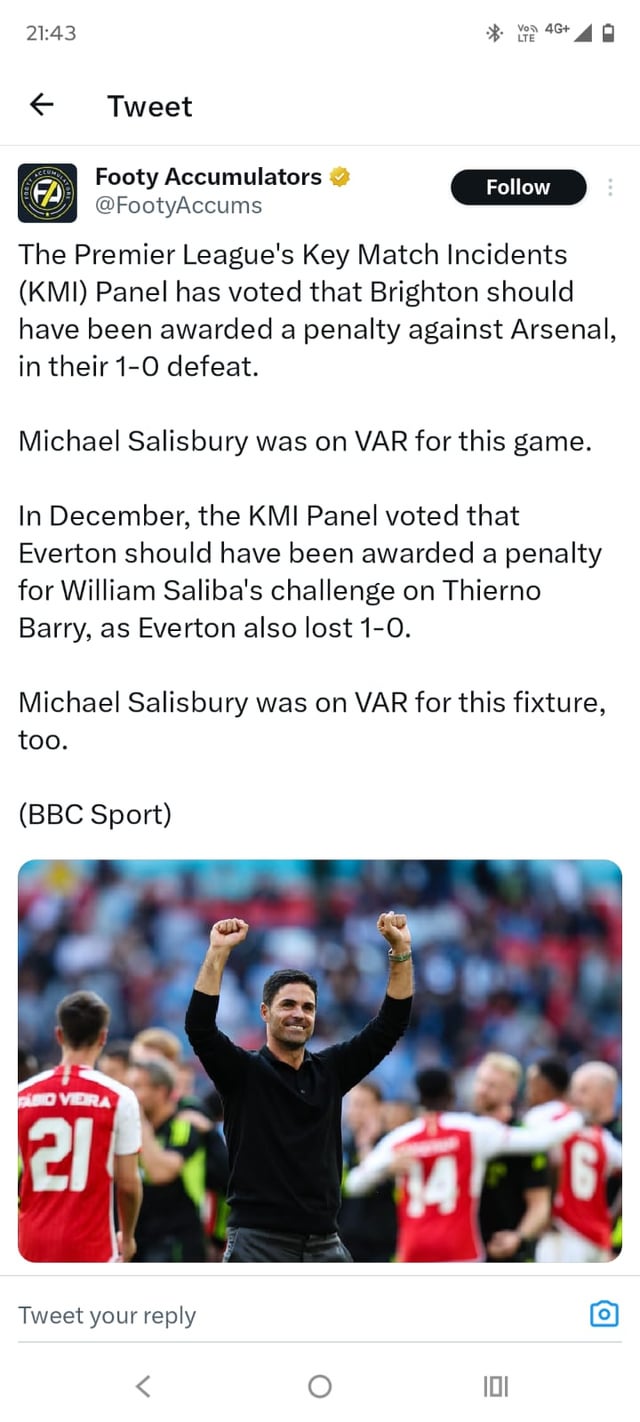
Task: Tap the Footy Accumulators display name
Action: (208, 177)
